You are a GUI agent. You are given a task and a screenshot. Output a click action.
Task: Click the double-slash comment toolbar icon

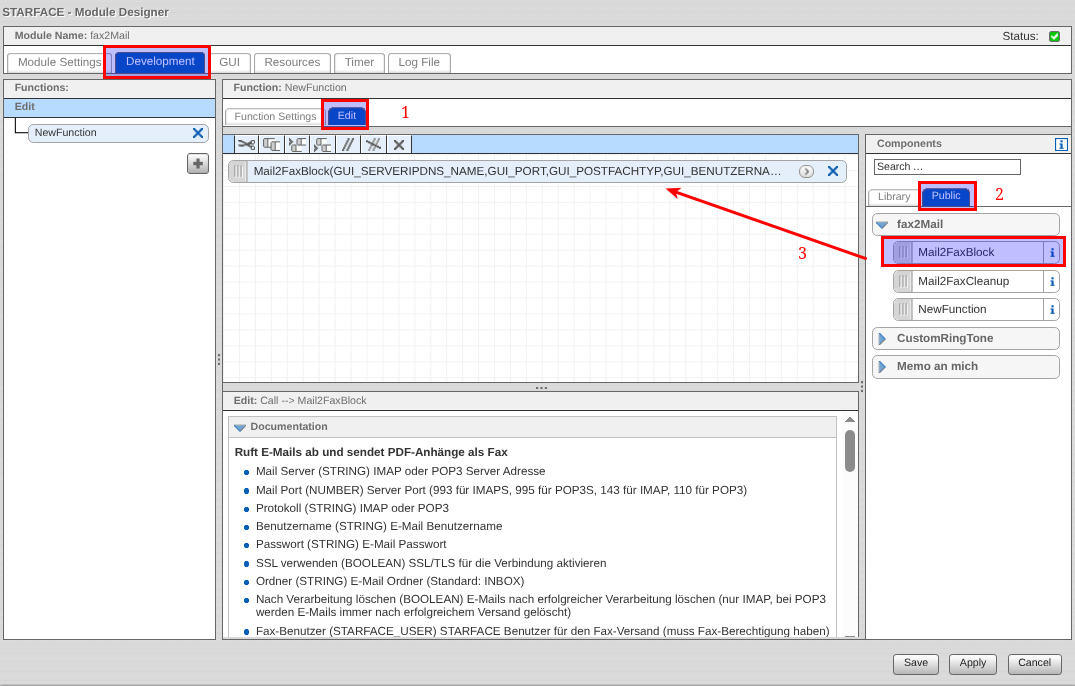[x=348, y=144]
